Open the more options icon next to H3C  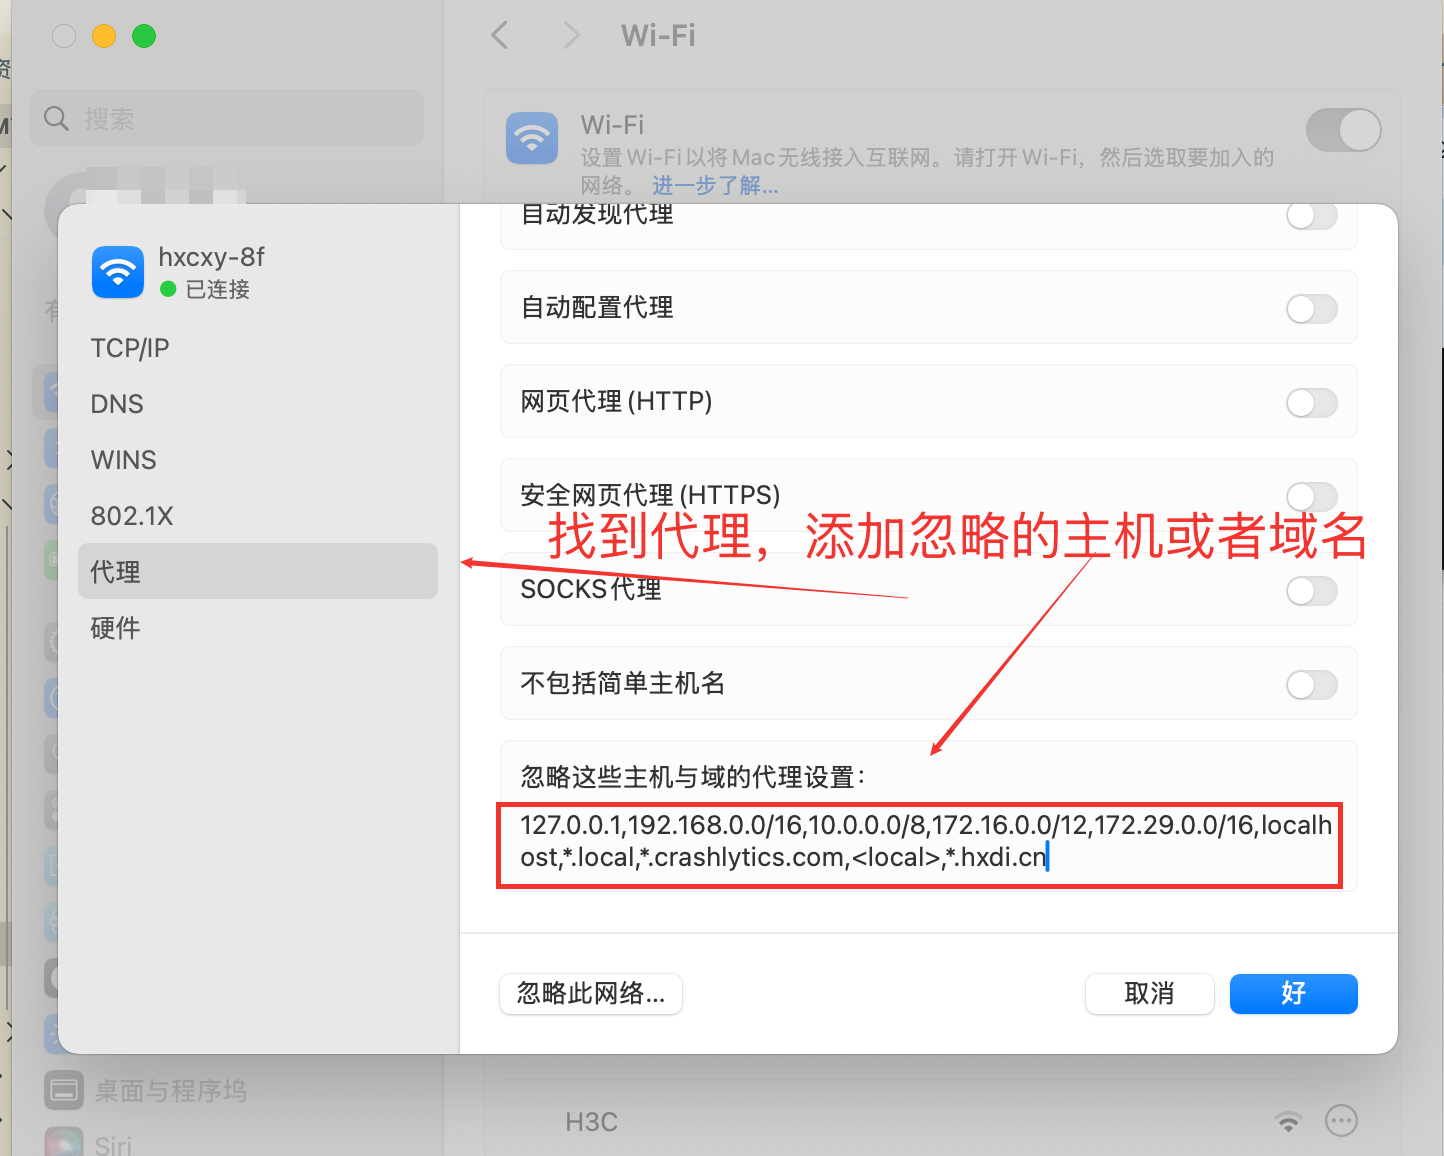pos(1341,1121)
